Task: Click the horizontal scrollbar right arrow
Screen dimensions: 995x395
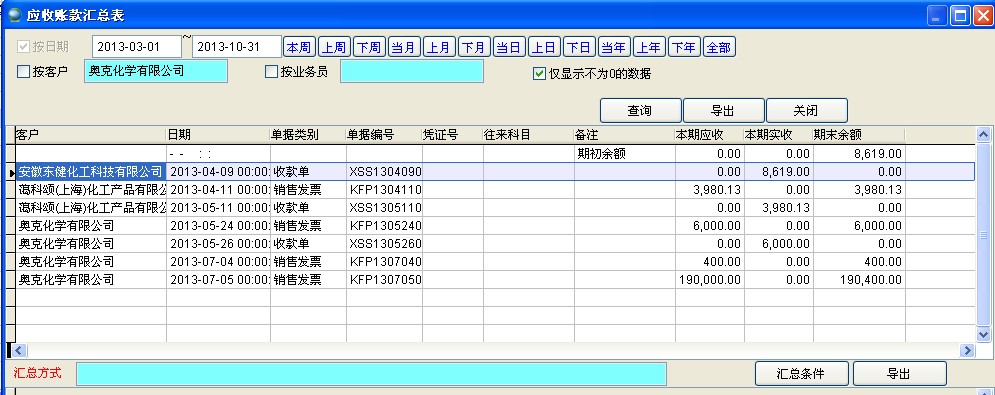Action: (968, 350)
